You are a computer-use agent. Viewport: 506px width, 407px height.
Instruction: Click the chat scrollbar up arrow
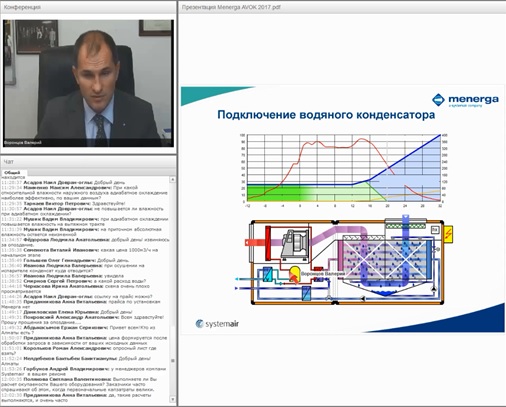(x=173, y=179)
